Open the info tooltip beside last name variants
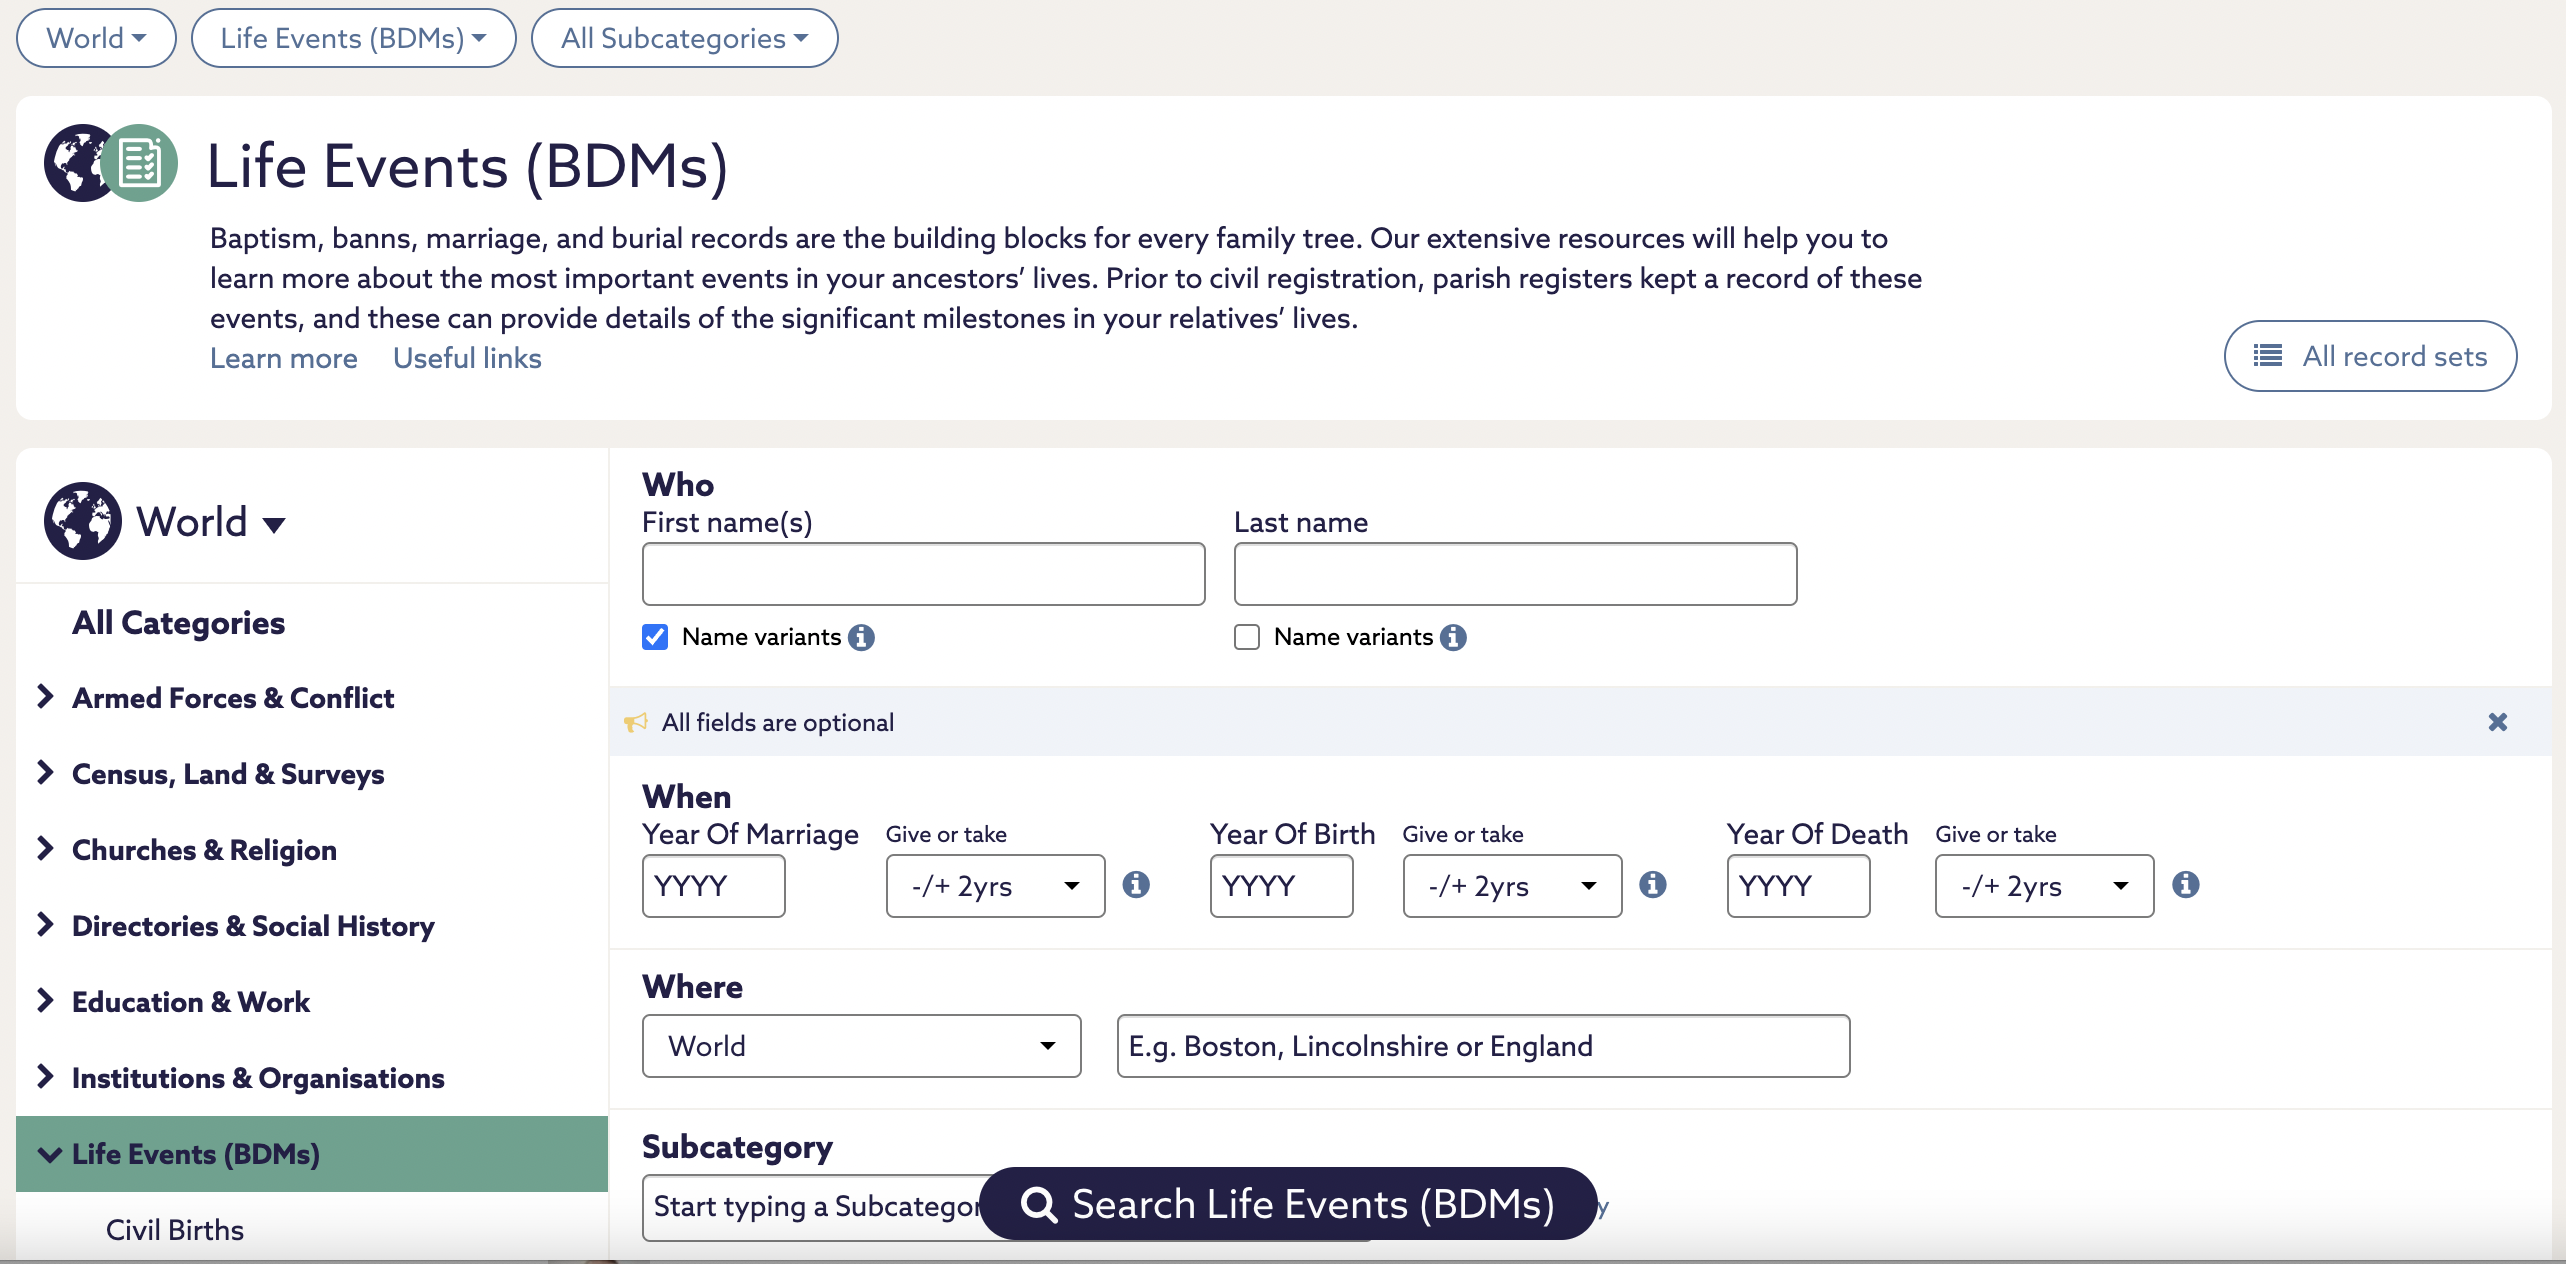The width and height of the screenshot is (2566, 1264). click(x=1453, y=637)
